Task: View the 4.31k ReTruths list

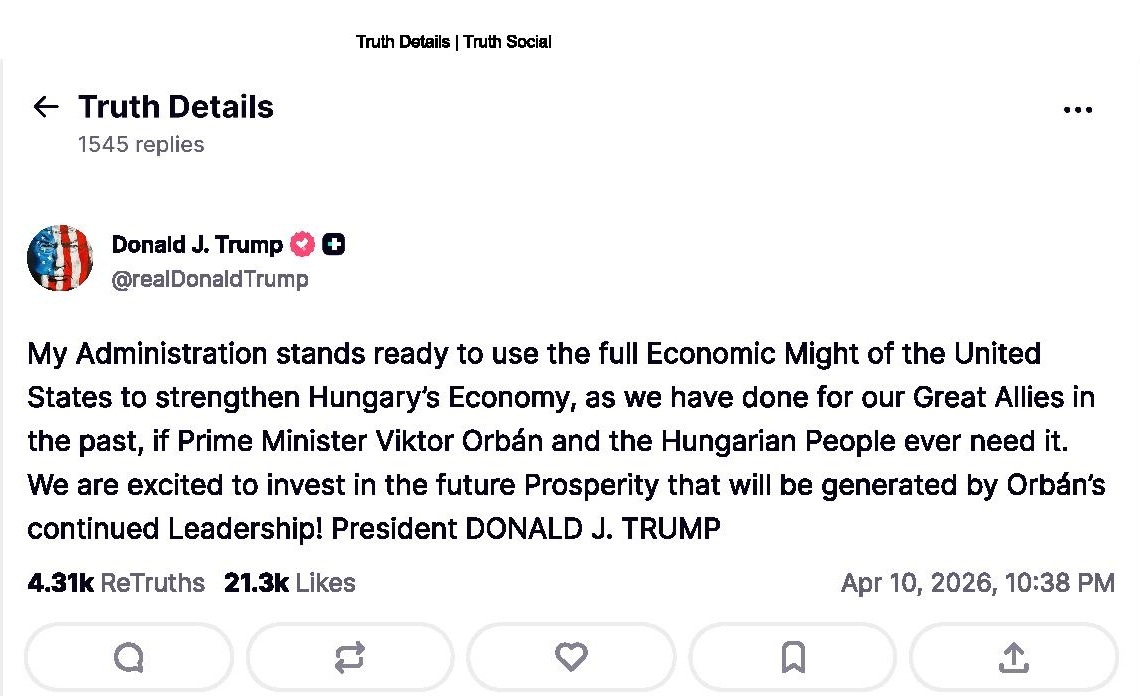Action: (x=116, y=583)
